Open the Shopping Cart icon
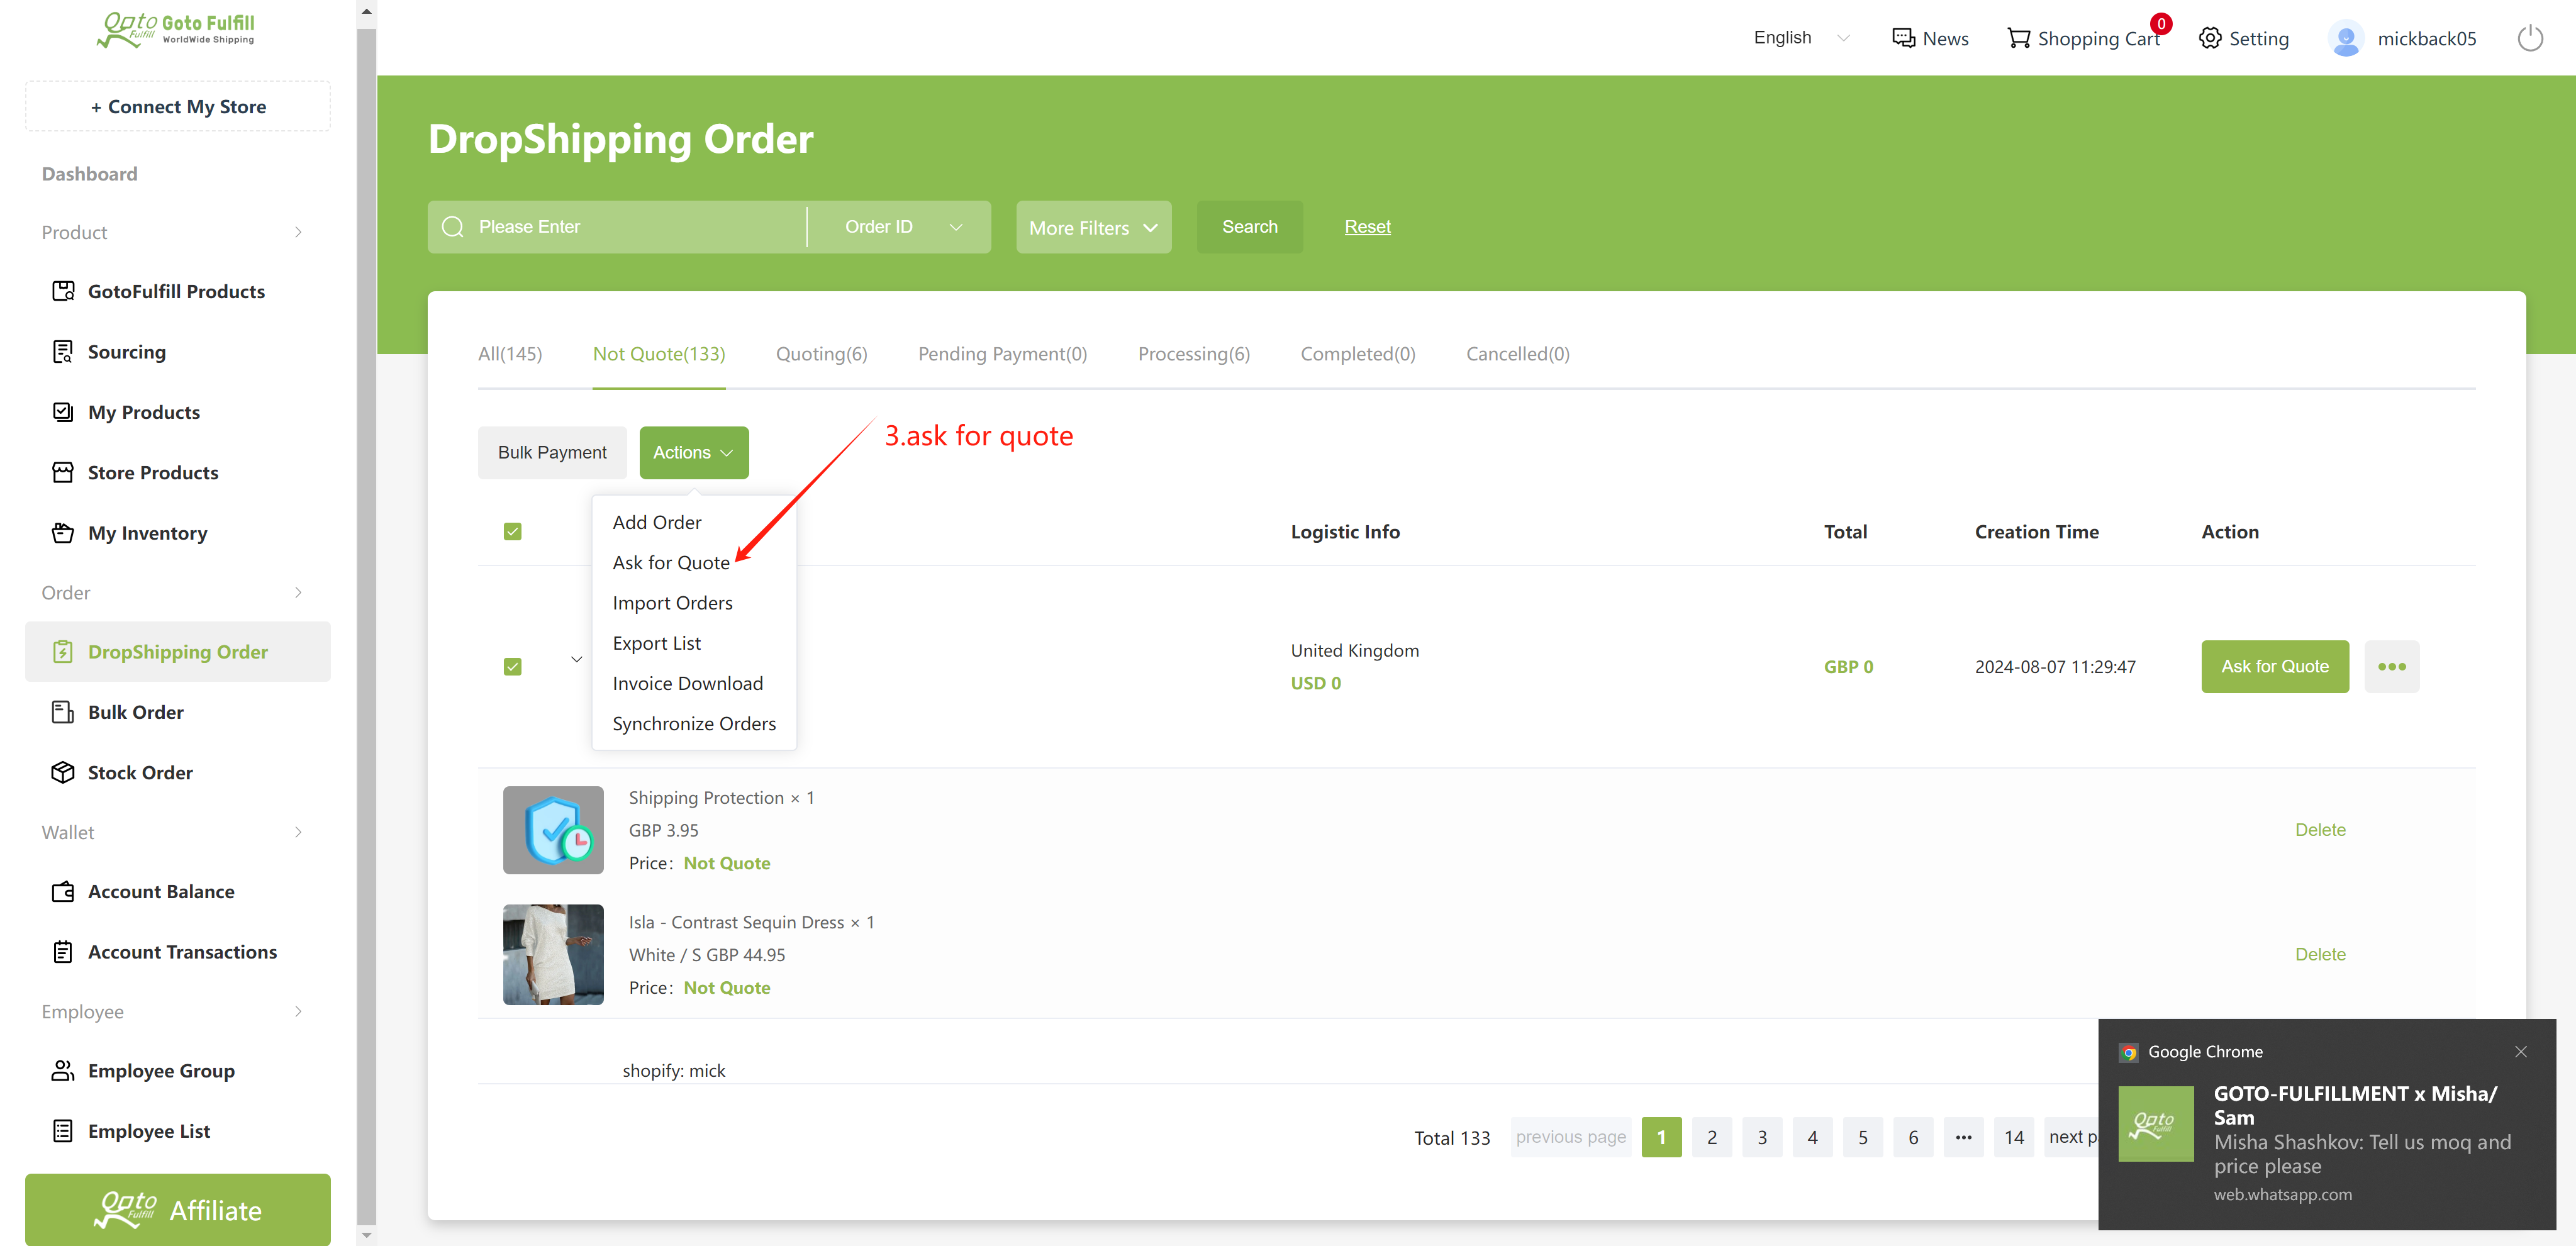The height and width of the screenshot is (1246, 2576). point(2019,38)
